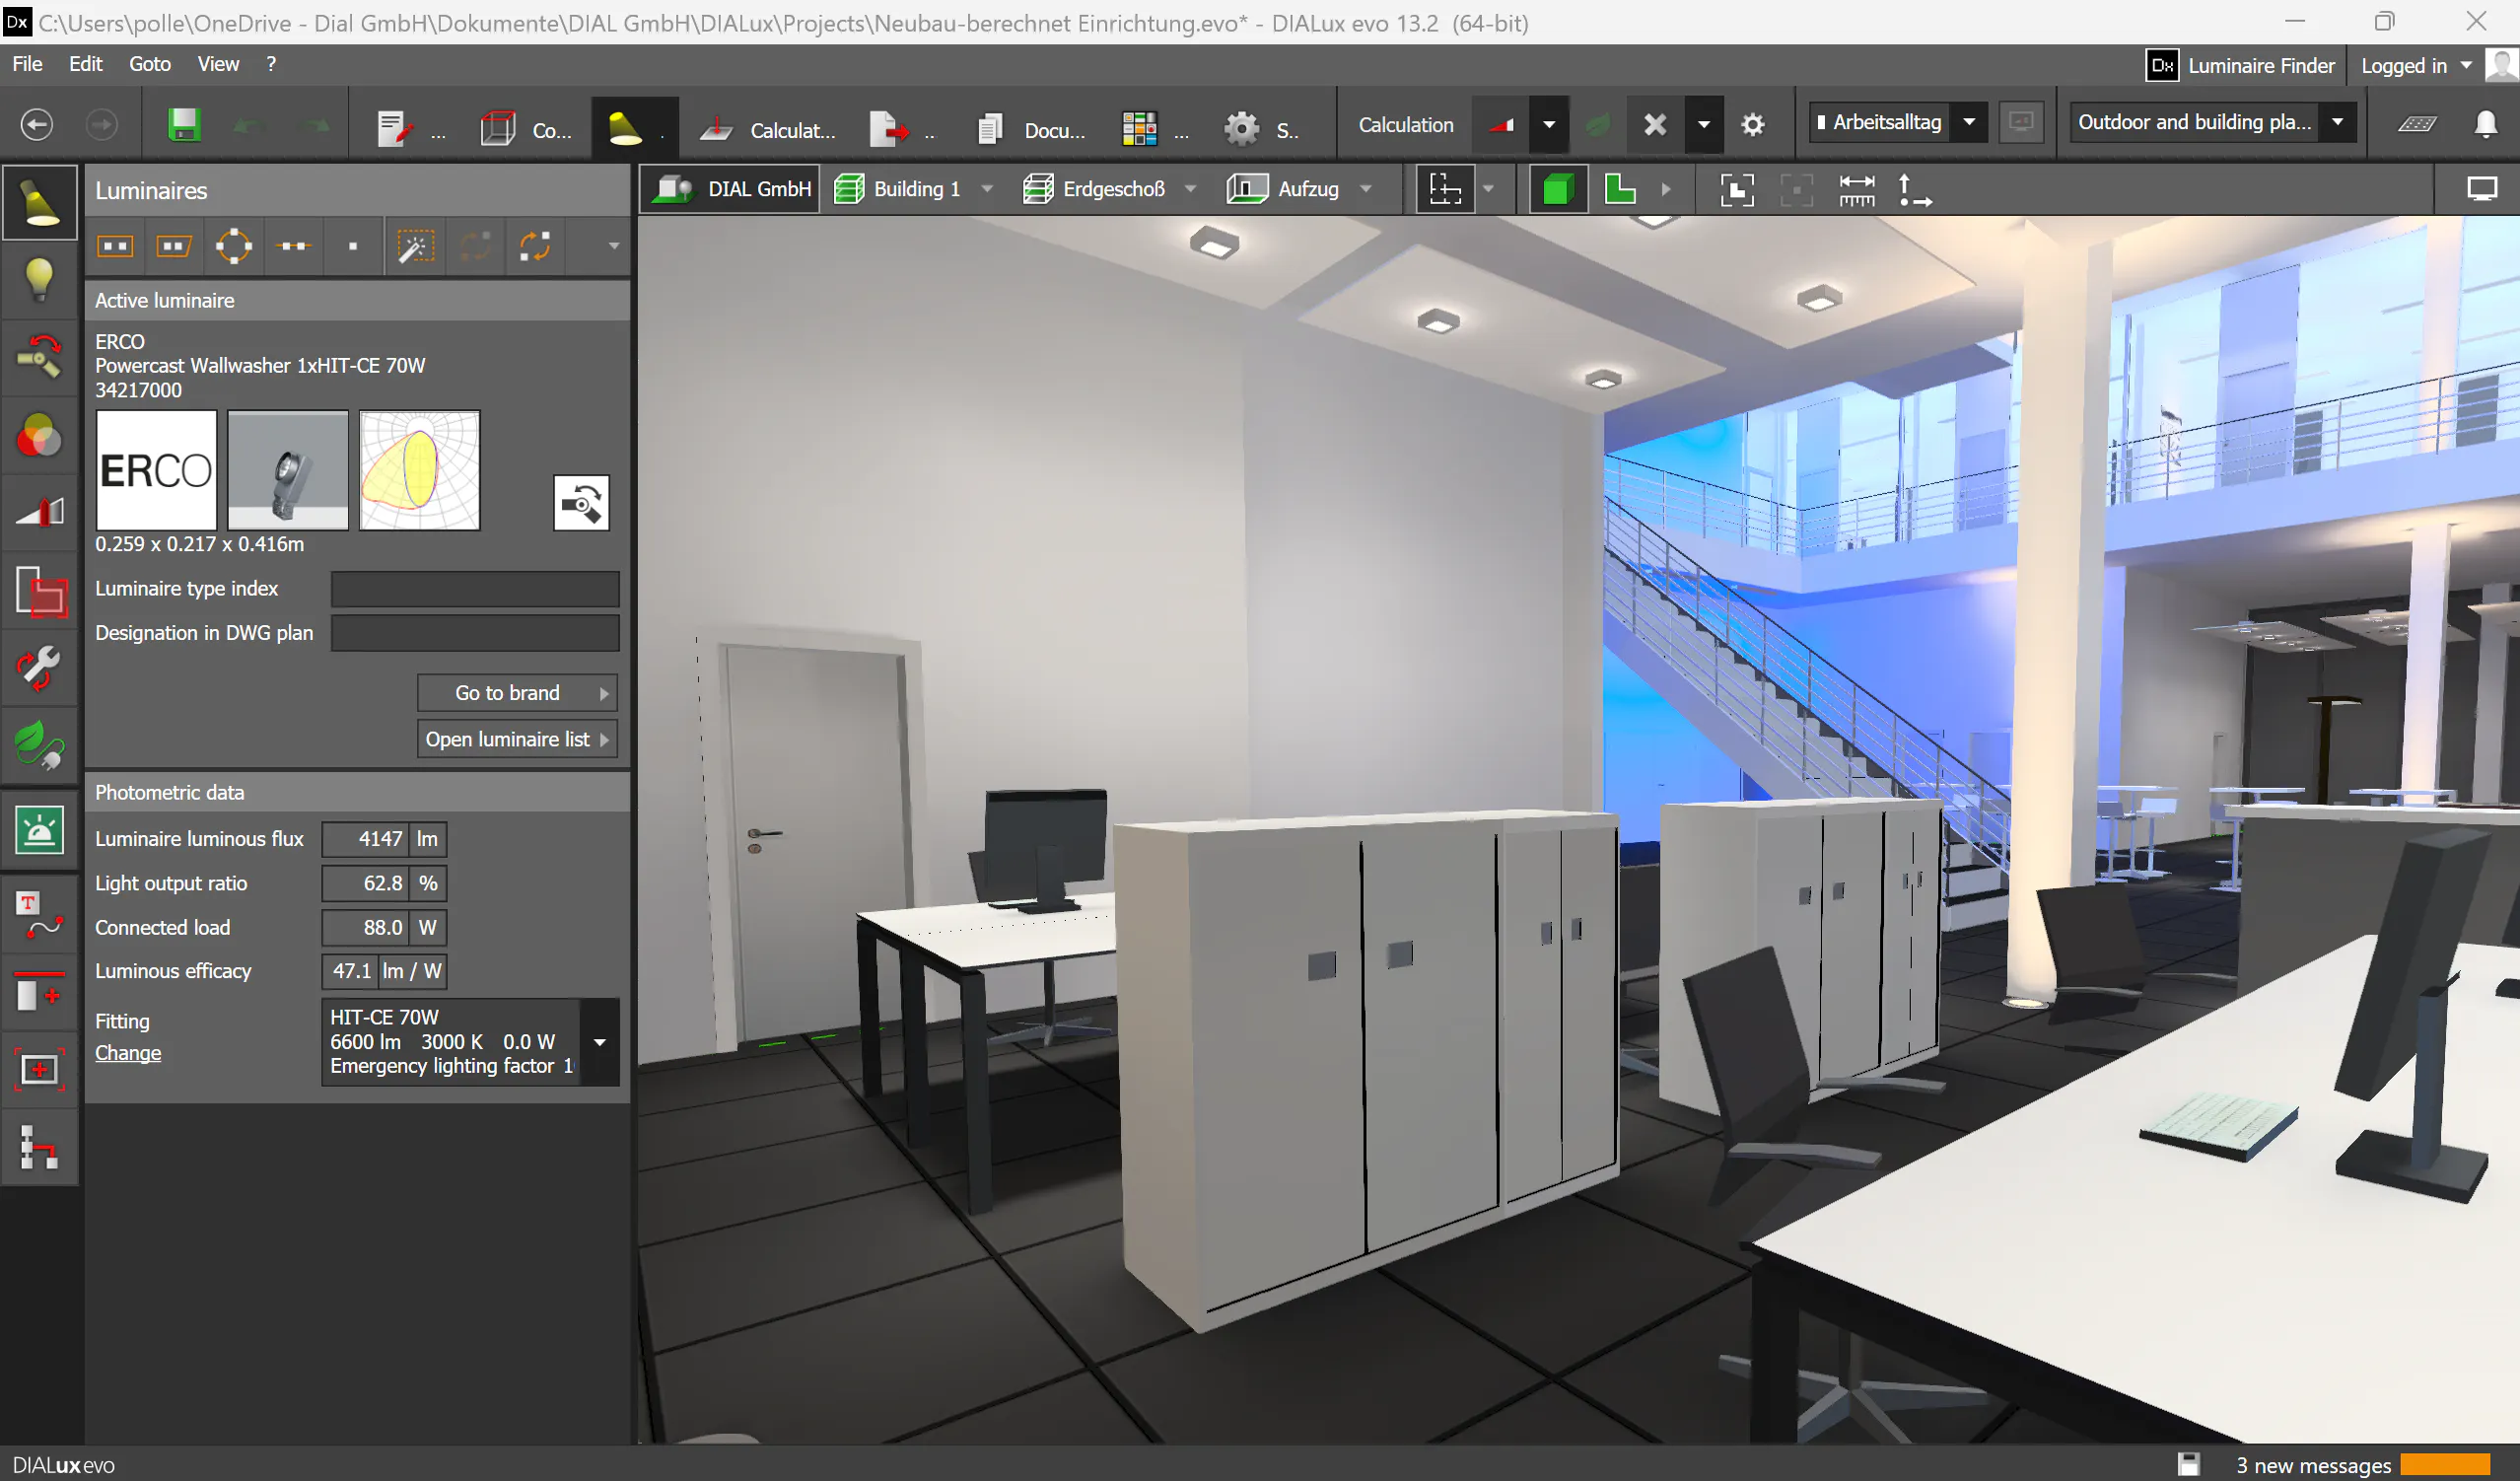Click the Change fitting link
2520x1481 pixels.
pos(128,1053)
